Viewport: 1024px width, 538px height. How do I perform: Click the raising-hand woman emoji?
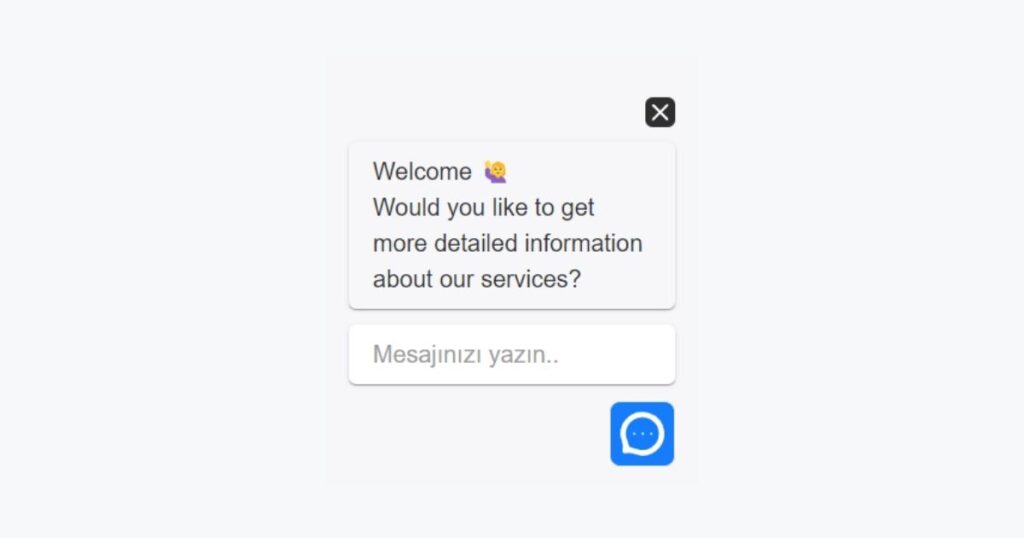(496, 172)
